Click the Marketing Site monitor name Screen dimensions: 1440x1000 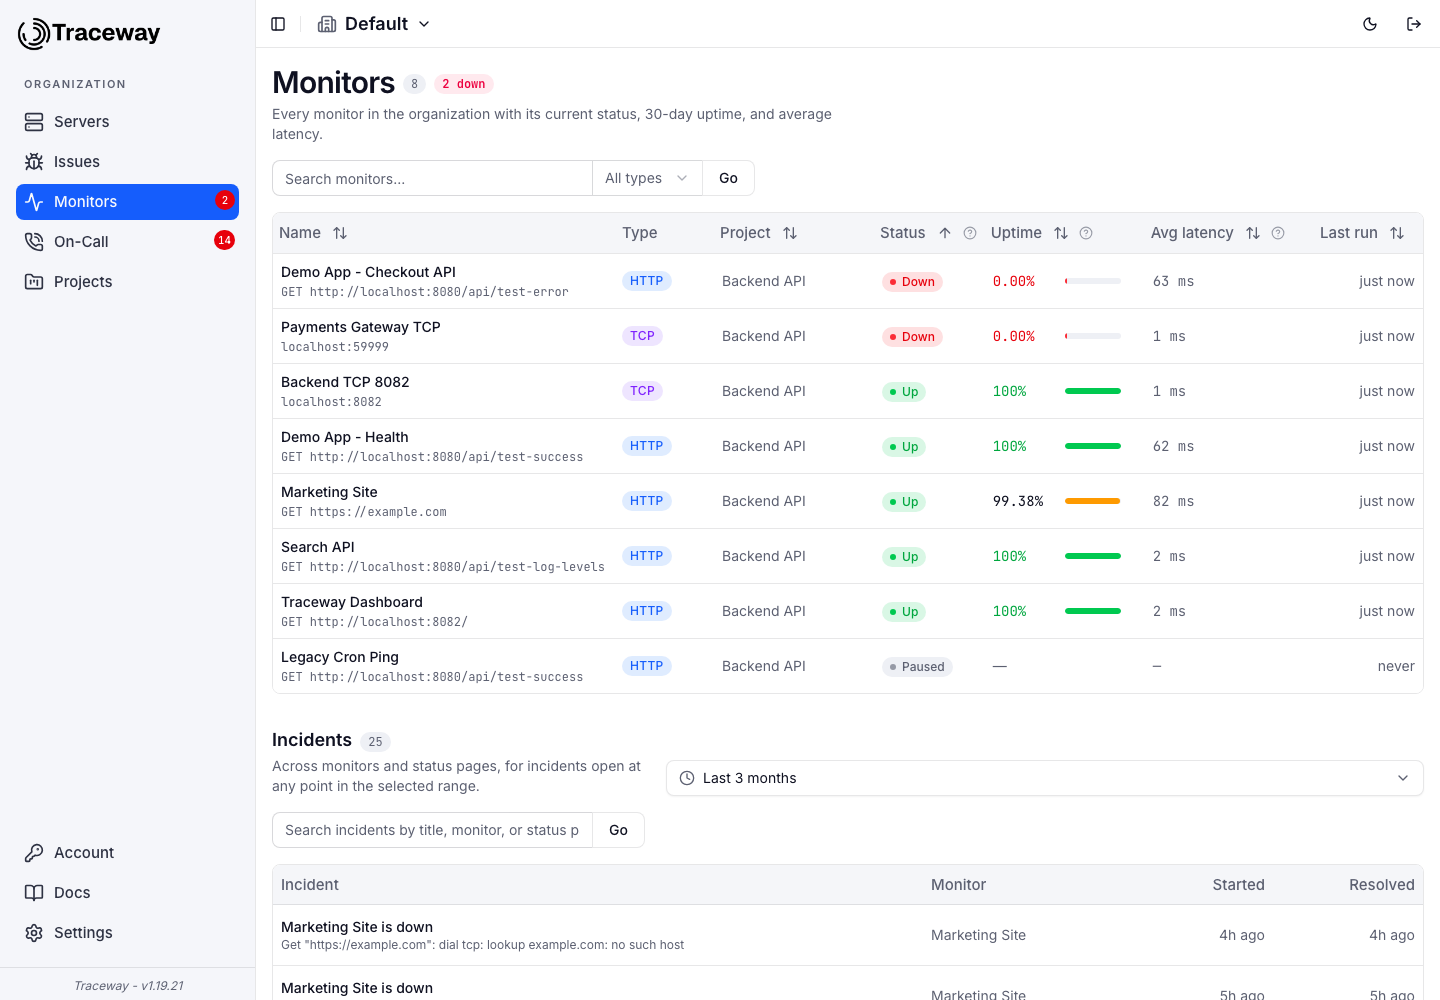[x=329, y=492]
